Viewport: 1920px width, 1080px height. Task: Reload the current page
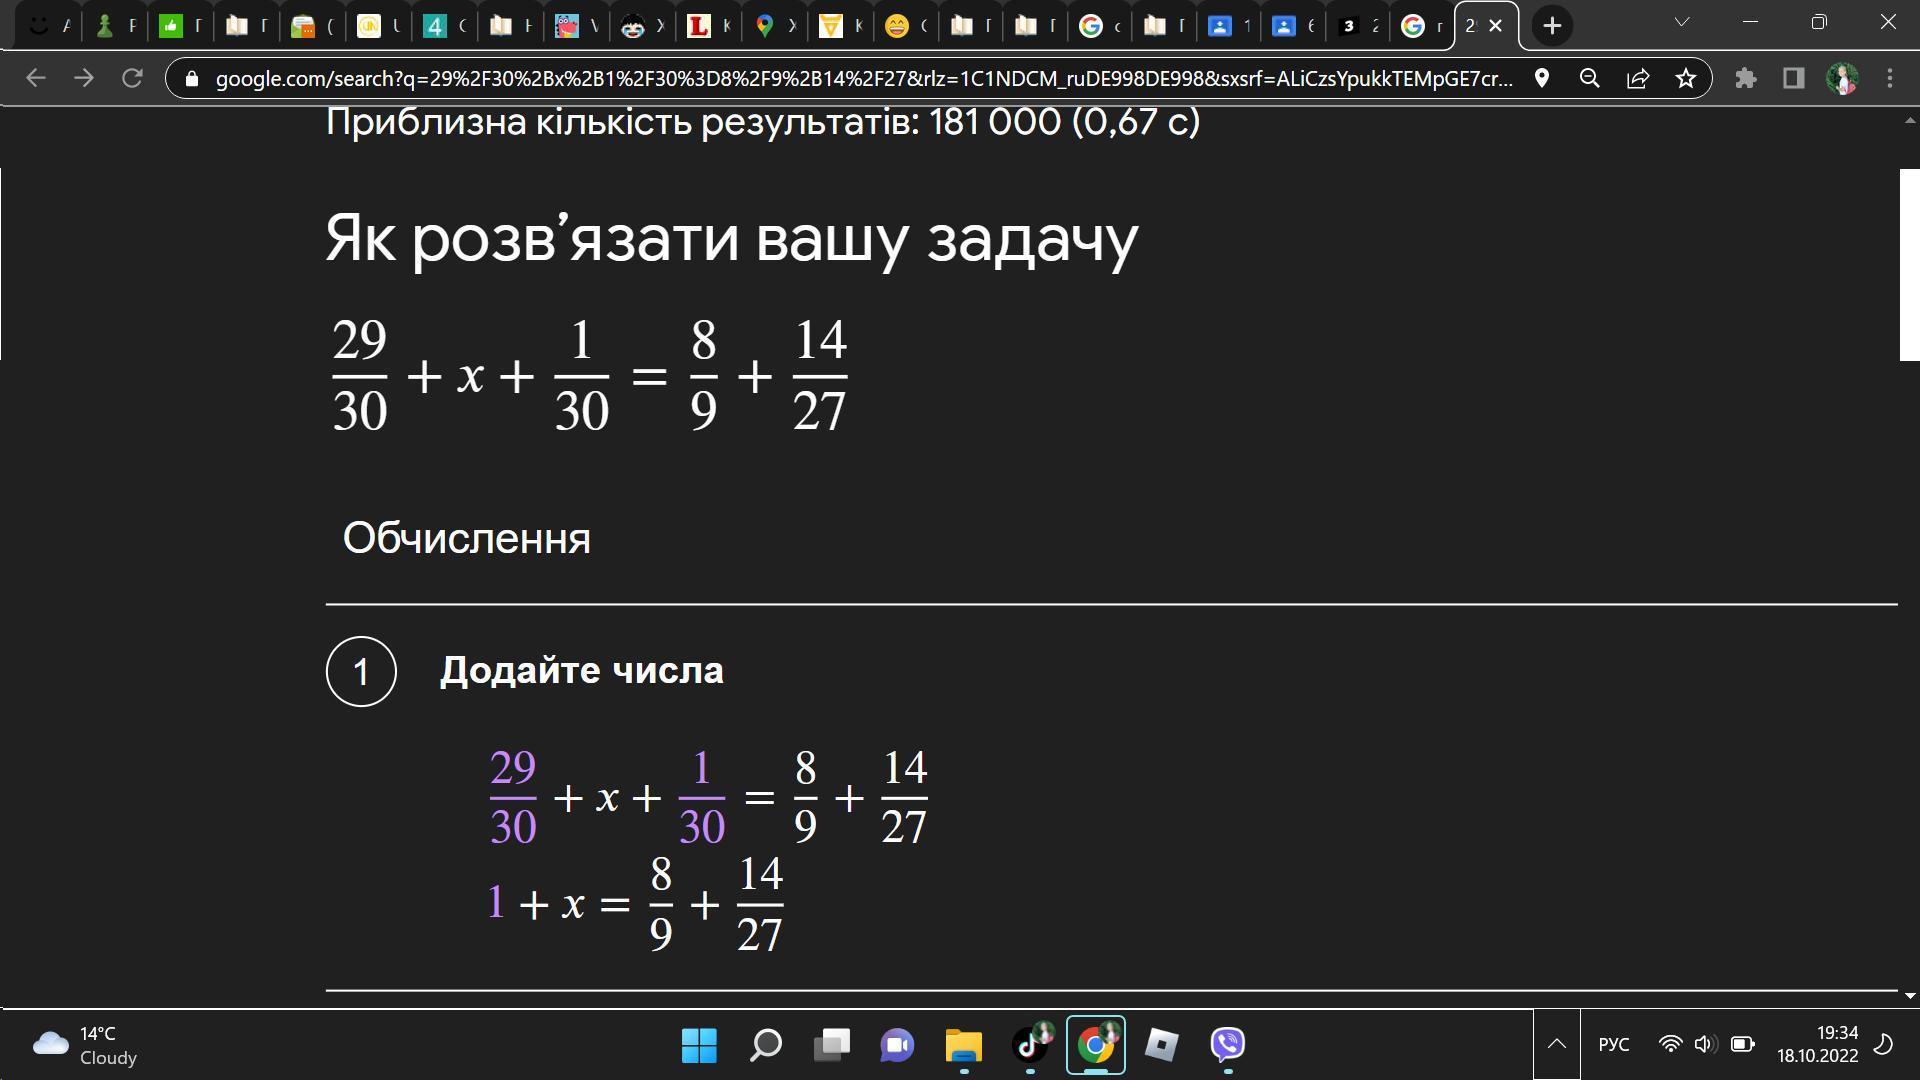click(x=132, y=78)
